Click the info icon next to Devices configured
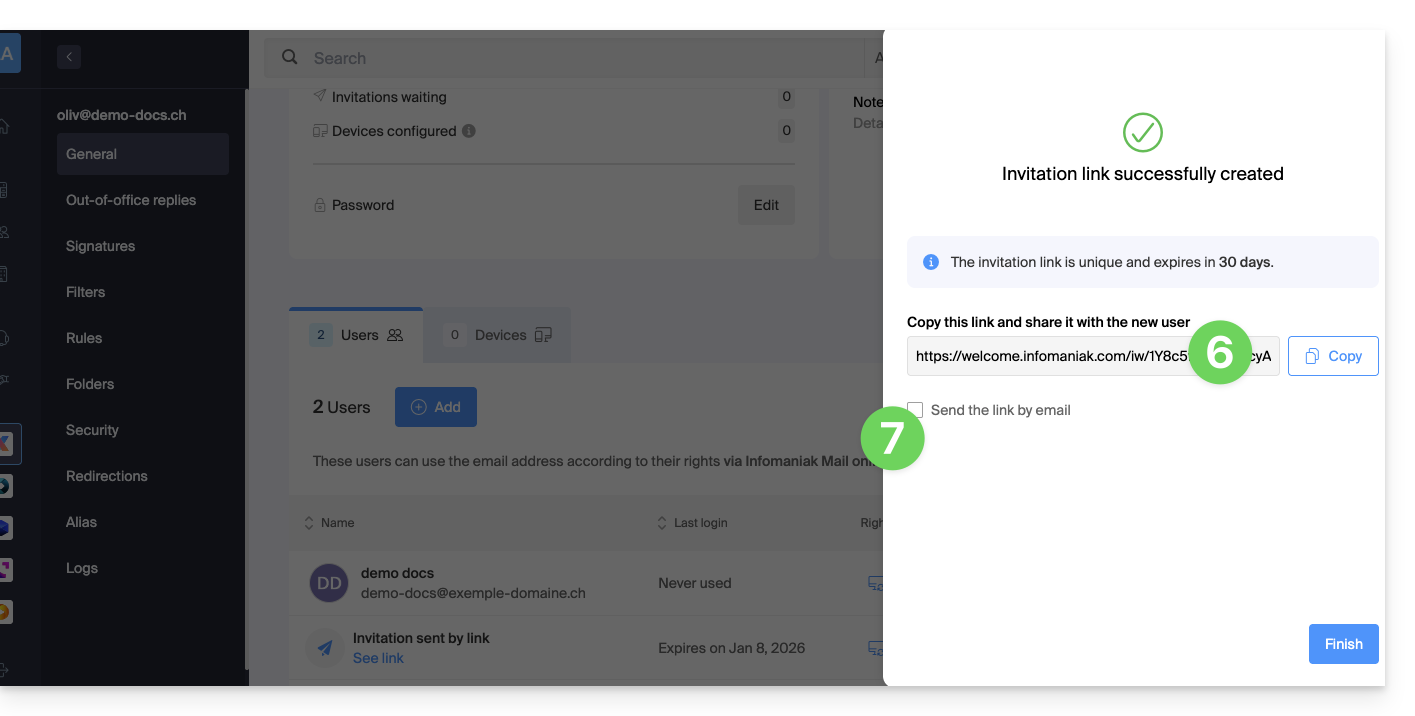Viewport: 1415px width, 716px height. (469, 131)
